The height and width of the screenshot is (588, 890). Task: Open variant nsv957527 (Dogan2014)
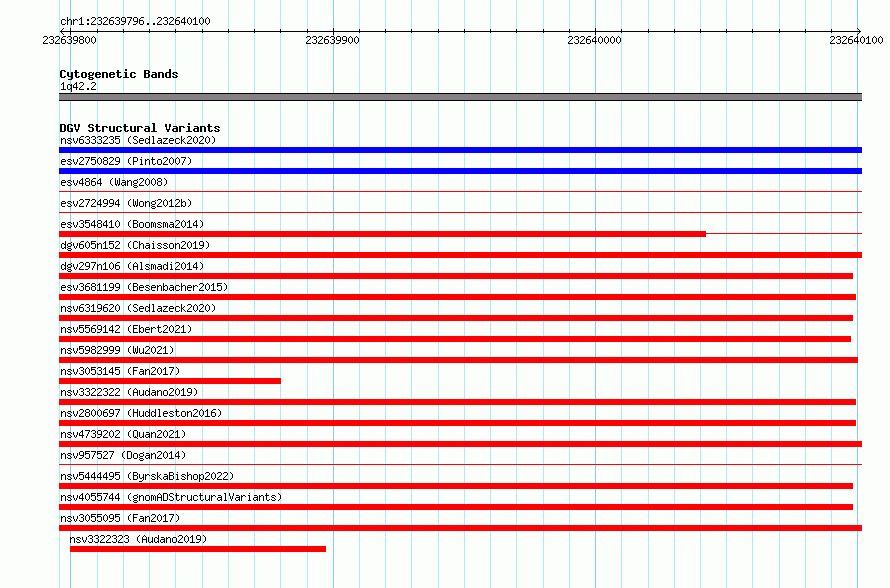coord(123,455)
